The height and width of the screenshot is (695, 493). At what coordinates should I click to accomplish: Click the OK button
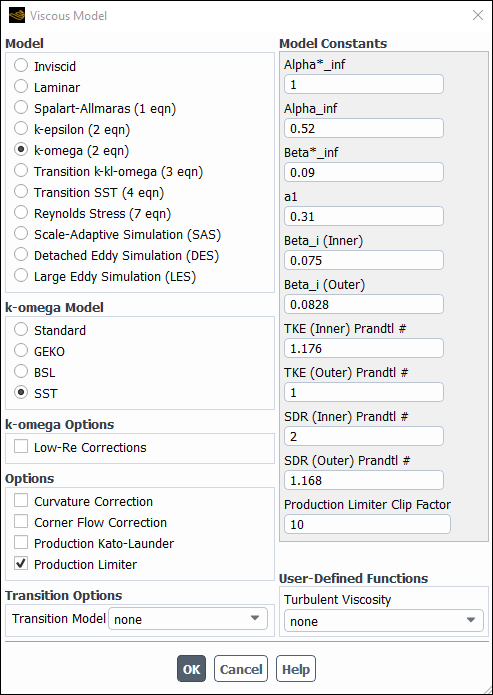click(192, 668)
